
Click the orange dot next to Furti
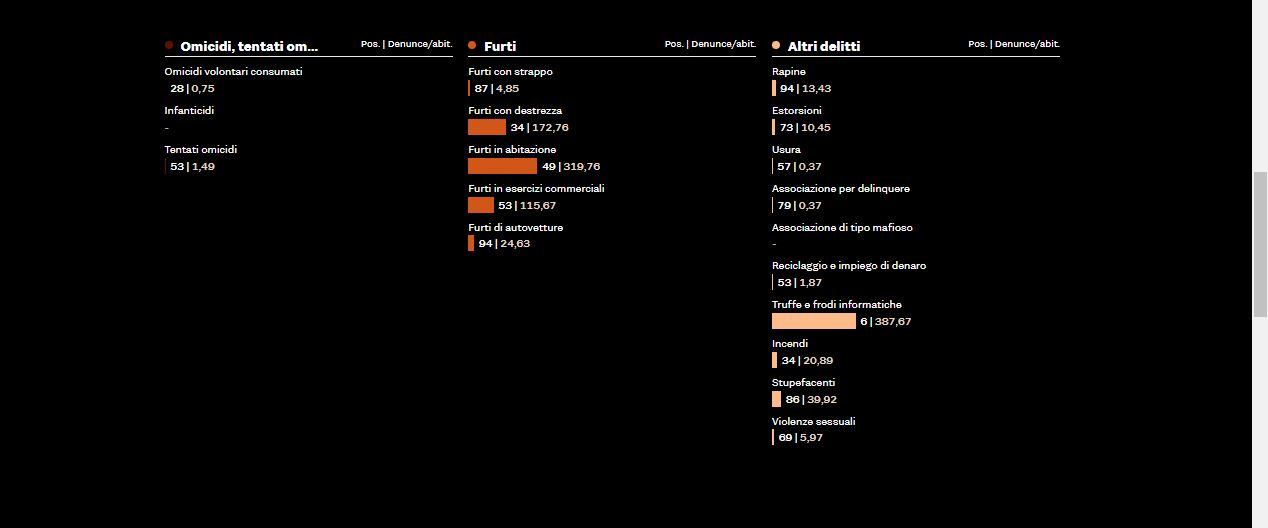472,45
